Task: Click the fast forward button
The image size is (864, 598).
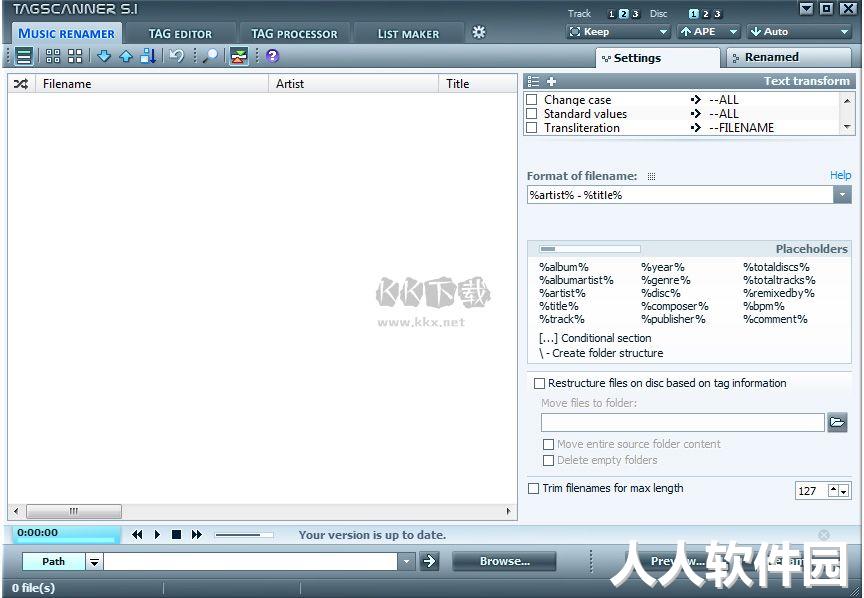Action: (197, 535)
